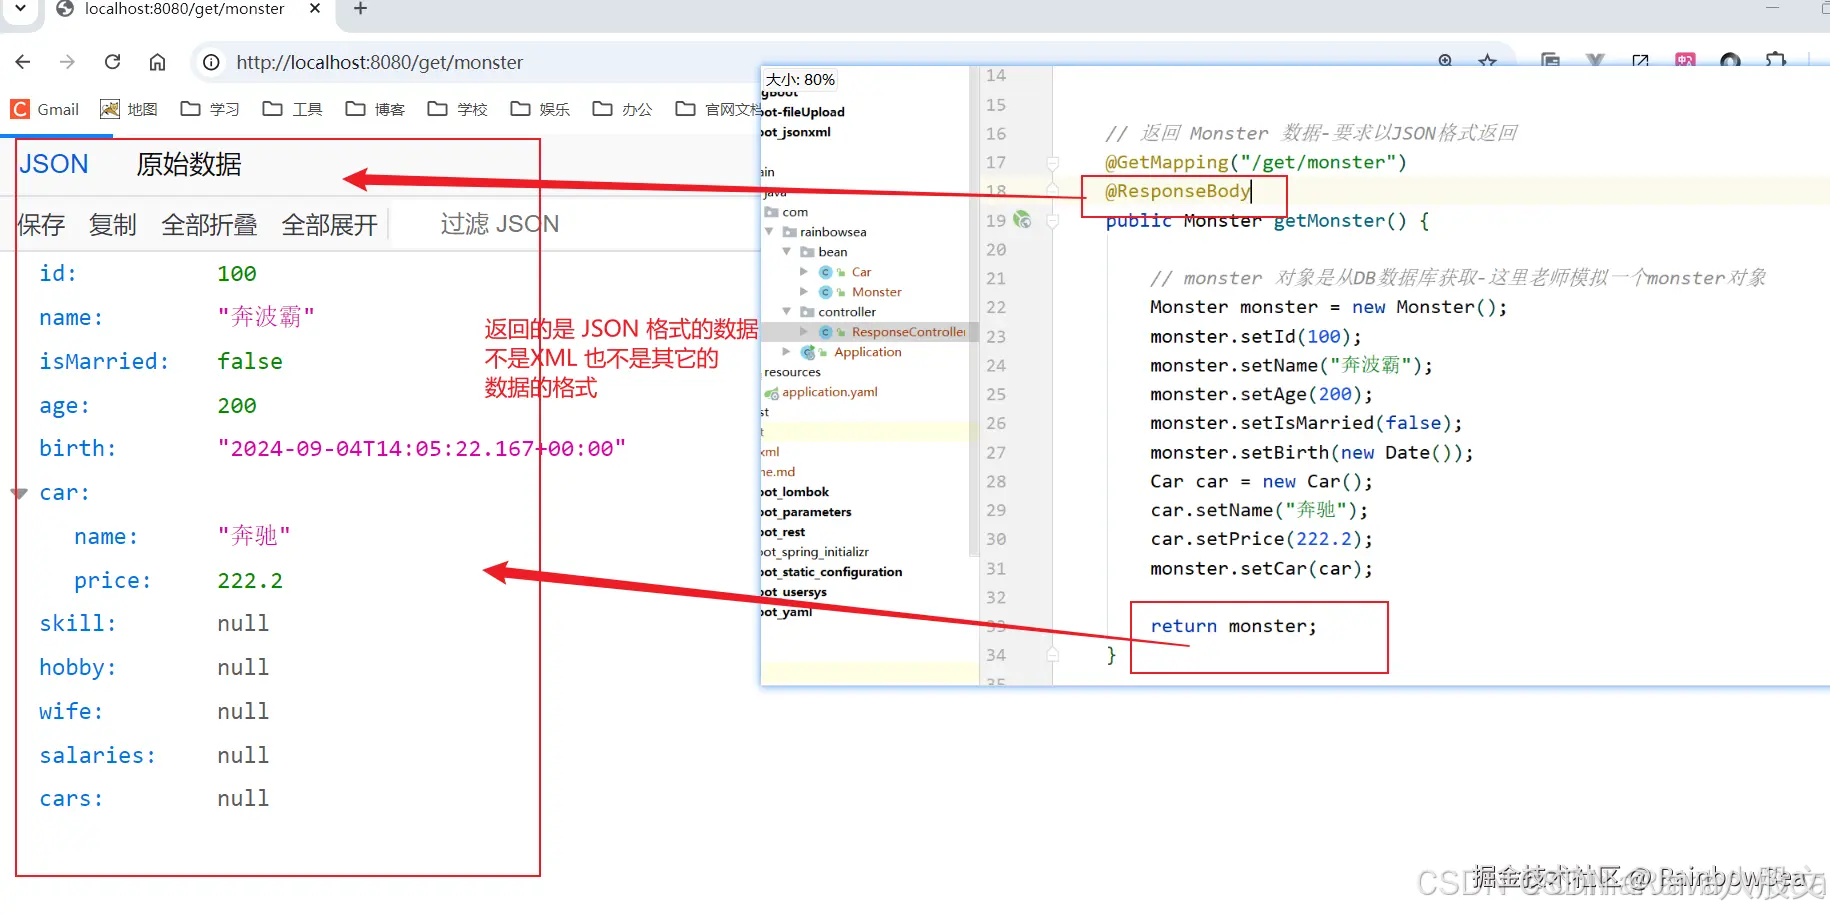This screenshot has height=915, width=1830.
Task: Click the side panel icon in toolbar
Action: (x=1551, y=61)
